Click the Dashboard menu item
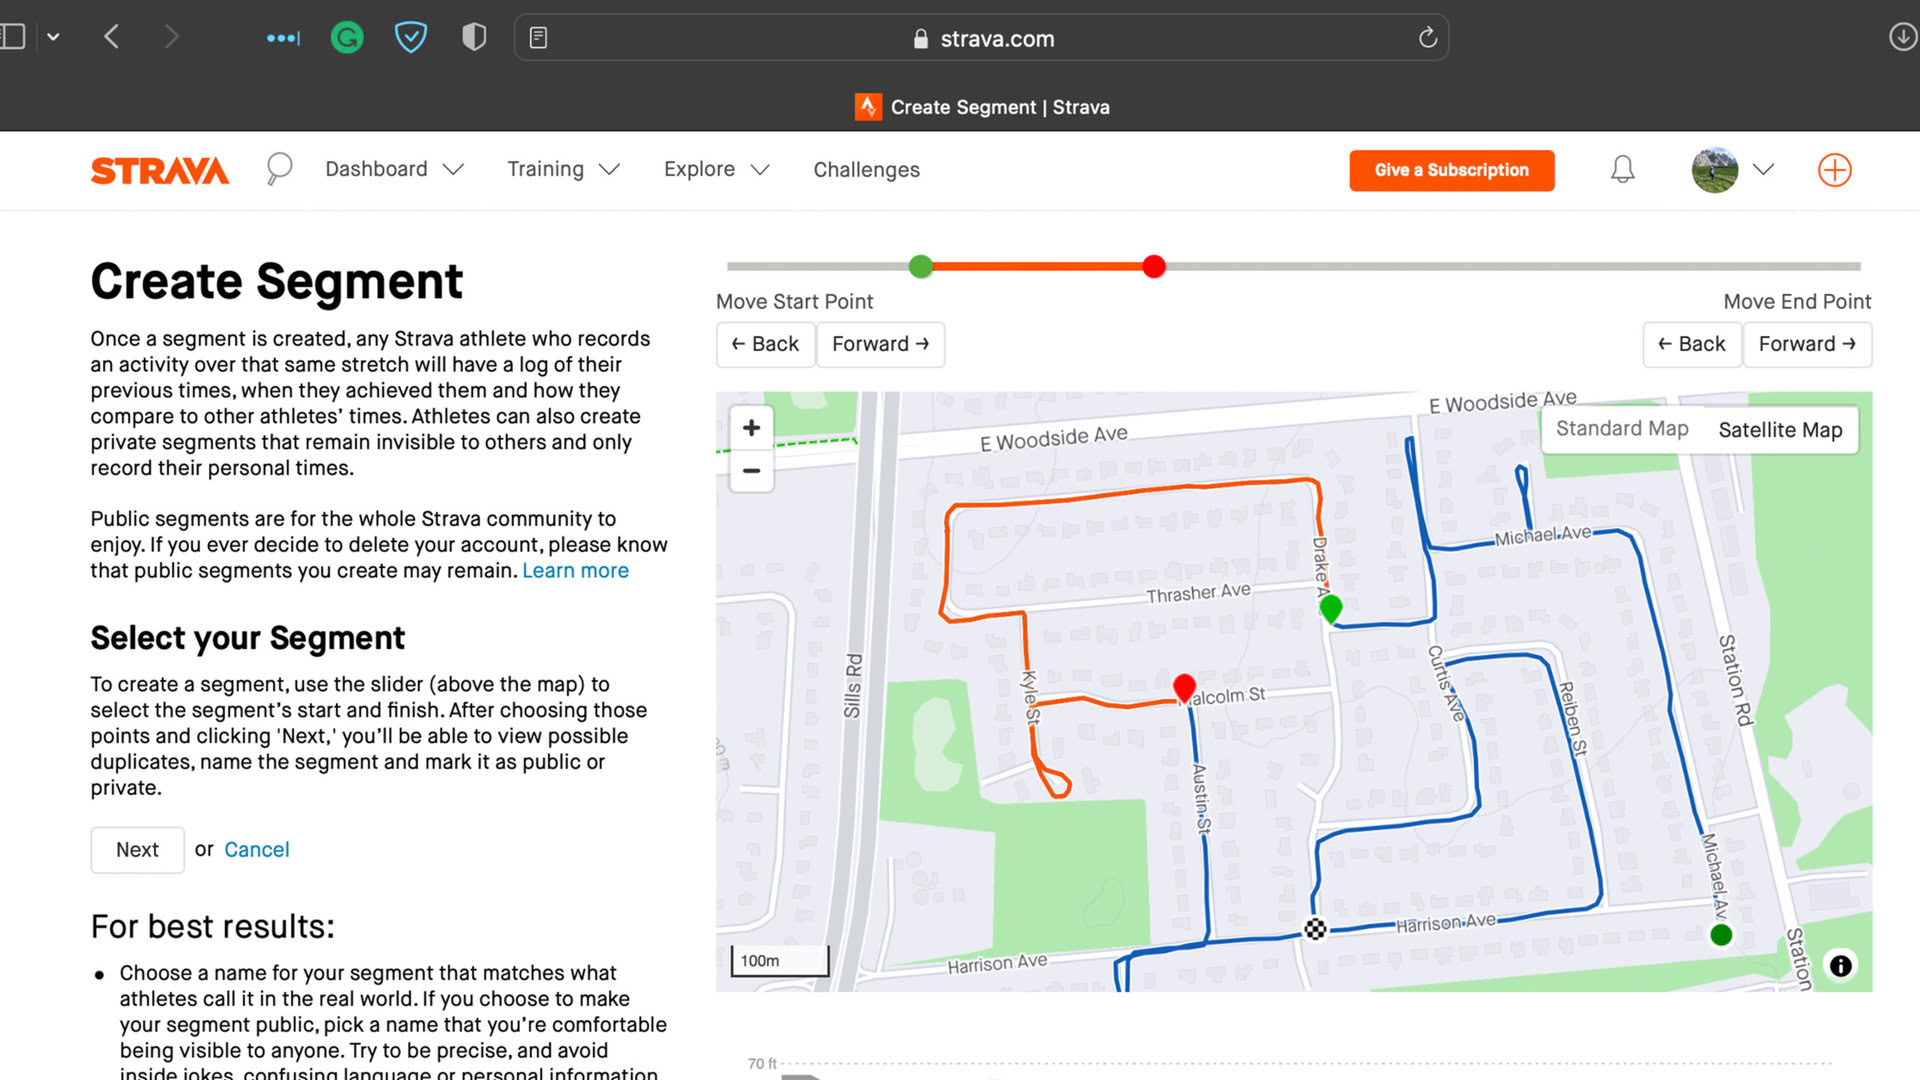 [377, 169]
